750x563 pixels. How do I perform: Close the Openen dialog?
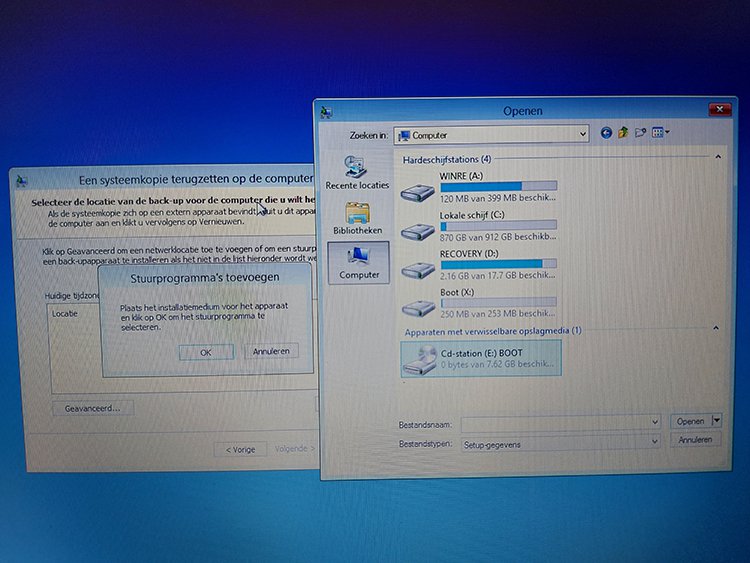tap(720, 110)
